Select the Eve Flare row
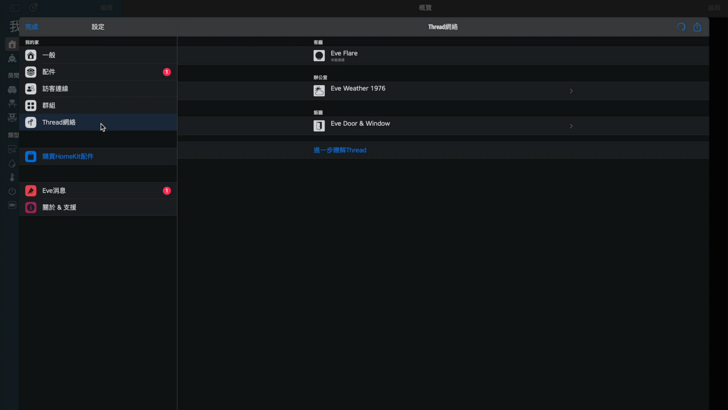 click(x=443, y=56)
